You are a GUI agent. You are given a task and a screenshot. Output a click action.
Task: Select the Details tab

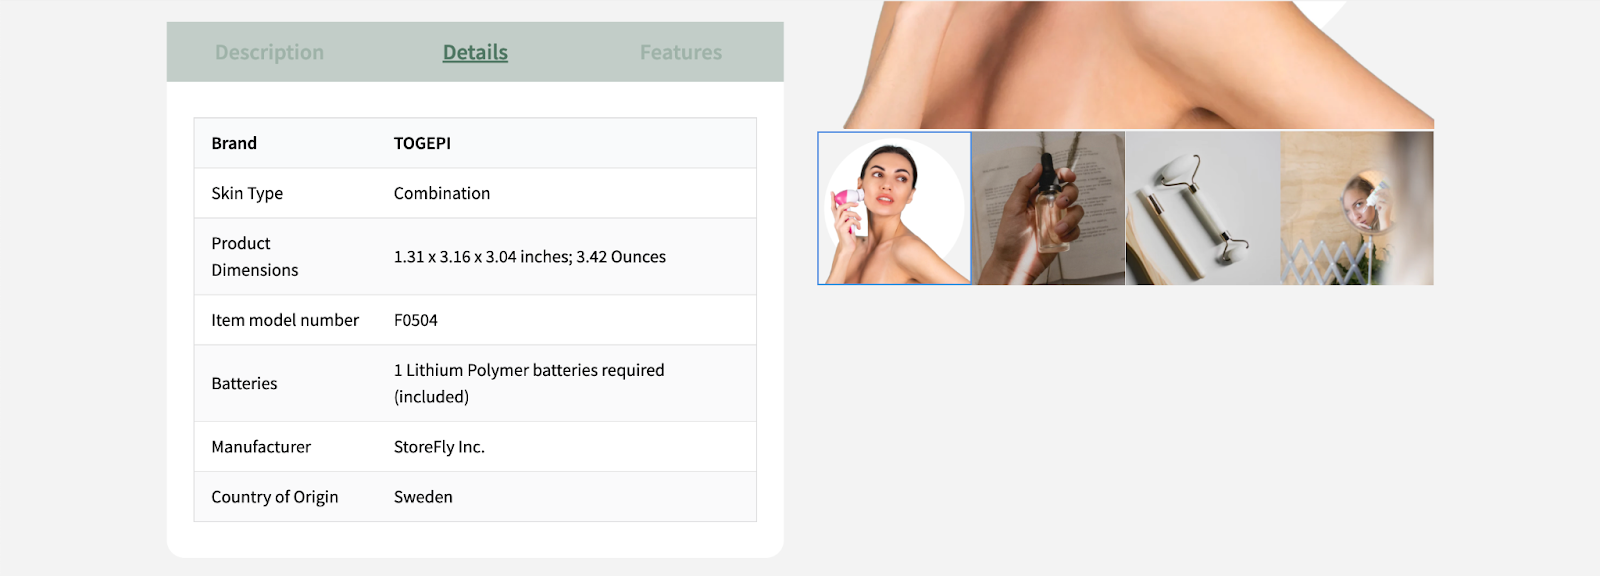pyautogui.click(x=475, y=52)
